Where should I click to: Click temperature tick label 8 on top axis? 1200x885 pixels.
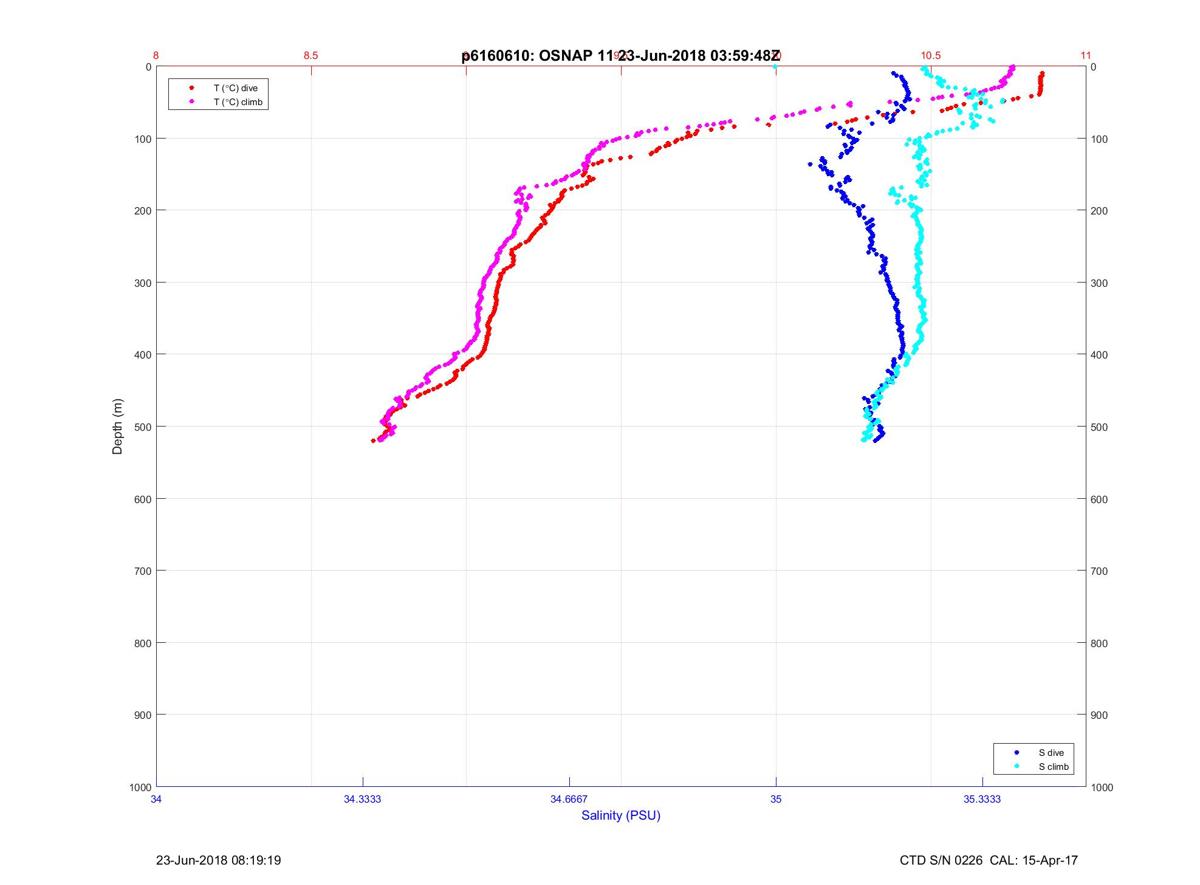[x=157, y=55]
